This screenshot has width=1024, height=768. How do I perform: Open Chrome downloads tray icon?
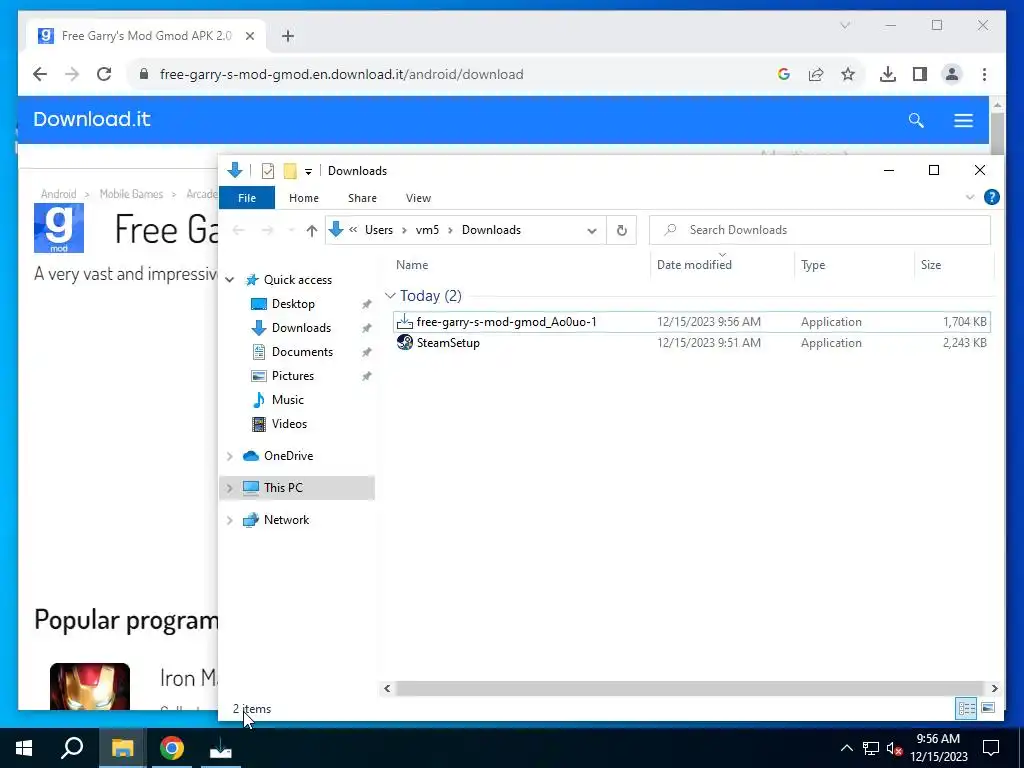(x=888, y=74)
